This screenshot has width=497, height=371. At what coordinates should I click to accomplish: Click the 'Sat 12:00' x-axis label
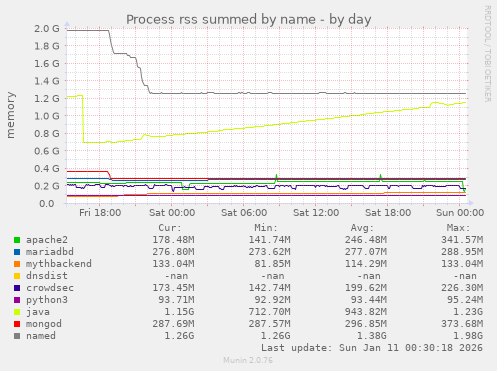316,213
